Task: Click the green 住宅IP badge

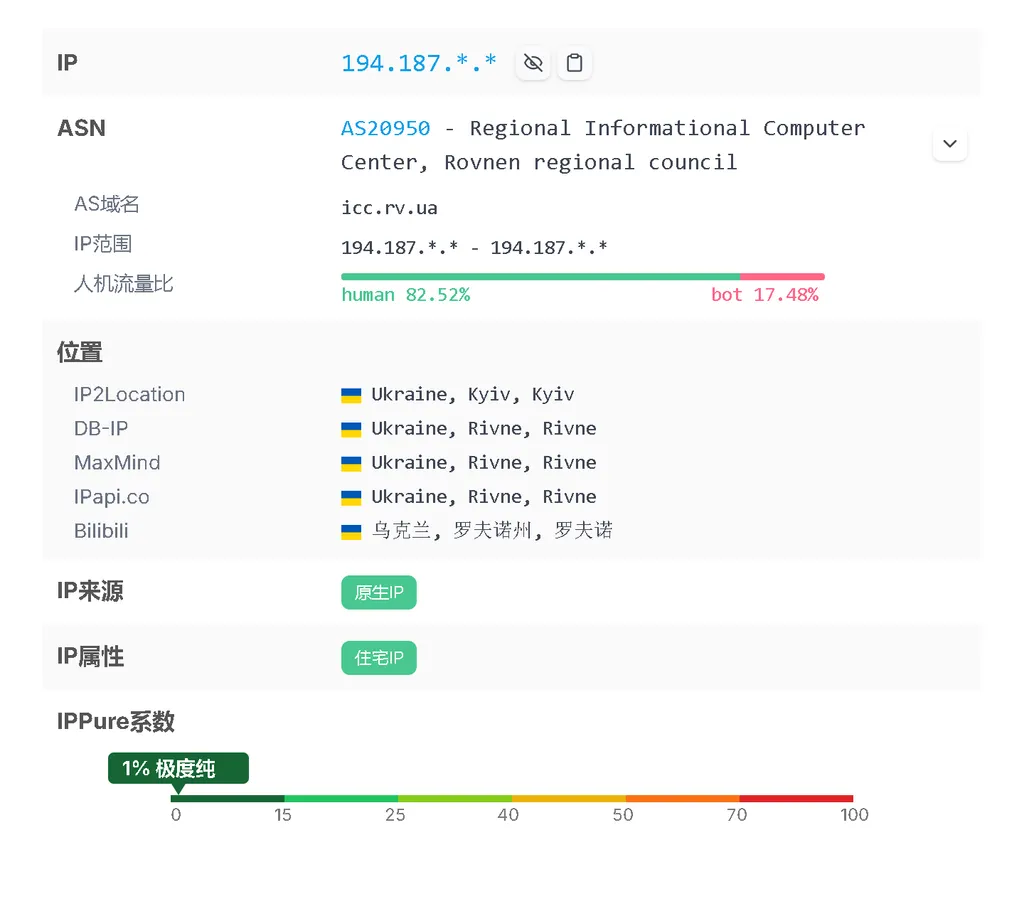Action: click(378, 657)
